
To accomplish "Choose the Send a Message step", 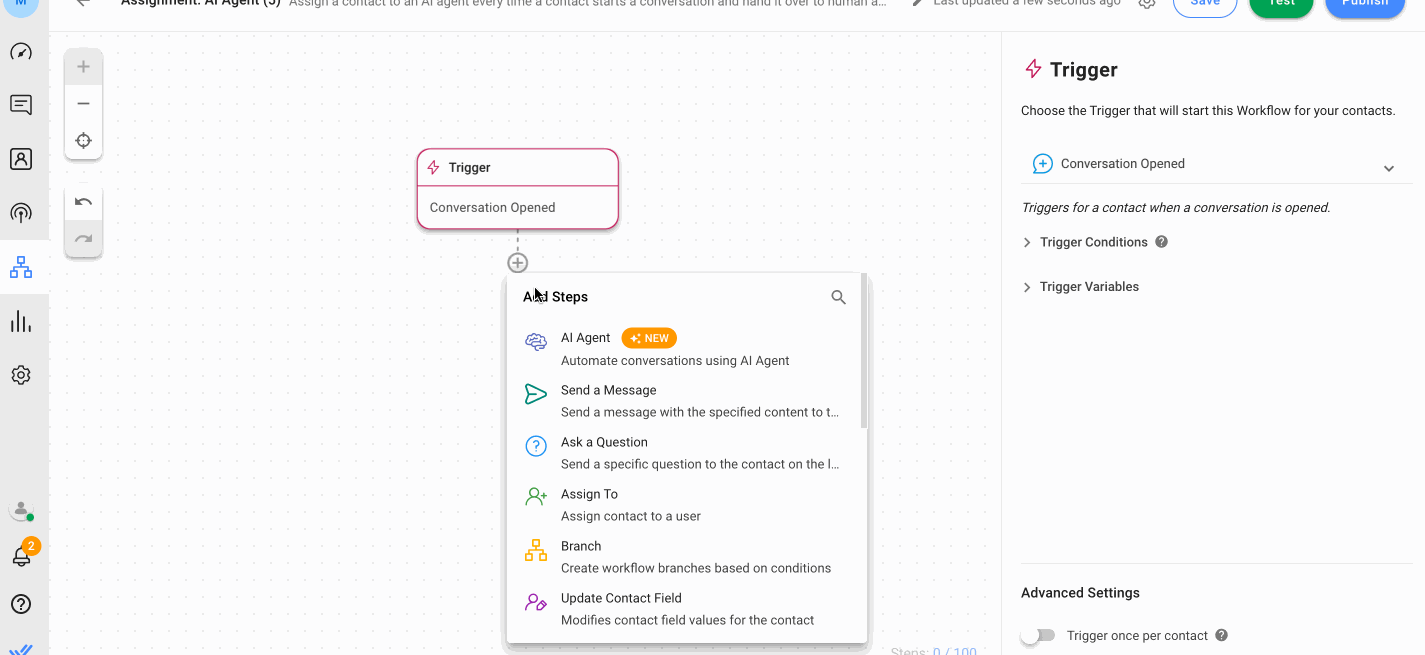I will click(608, 400).
